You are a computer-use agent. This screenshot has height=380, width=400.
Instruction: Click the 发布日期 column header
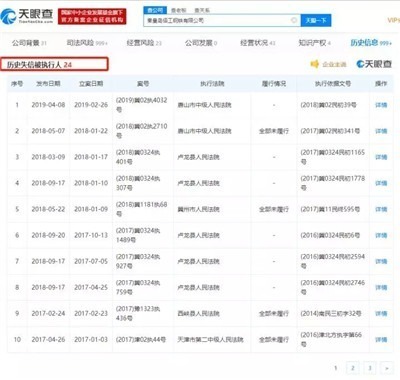pyautogui.click(x=48, y=84)
